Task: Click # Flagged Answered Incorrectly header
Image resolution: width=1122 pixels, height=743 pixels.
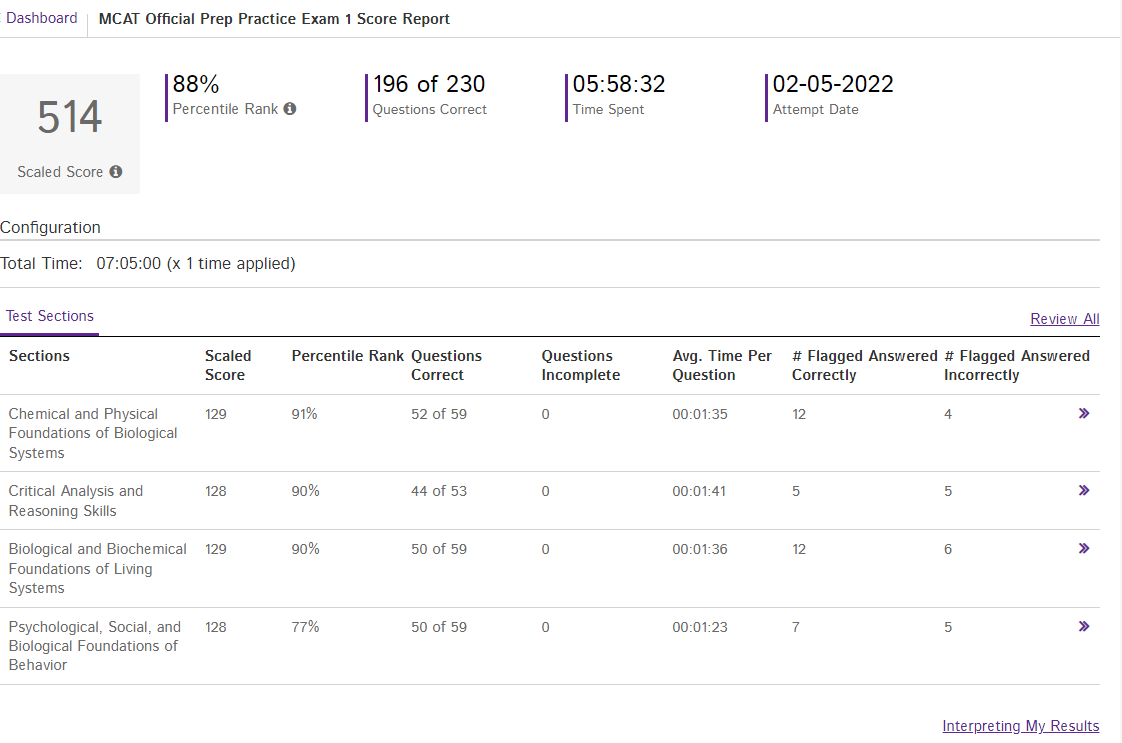Action: pyautogui.click(x=1017, y=365)
